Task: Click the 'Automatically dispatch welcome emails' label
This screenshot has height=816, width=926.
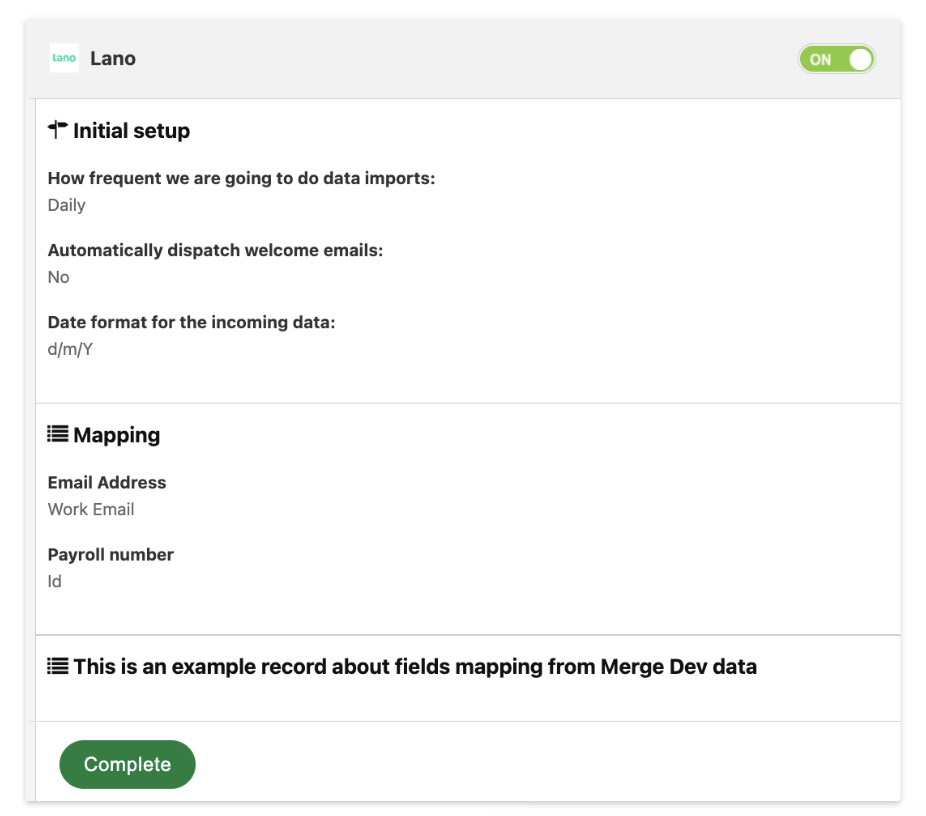Action: (216, 250)
